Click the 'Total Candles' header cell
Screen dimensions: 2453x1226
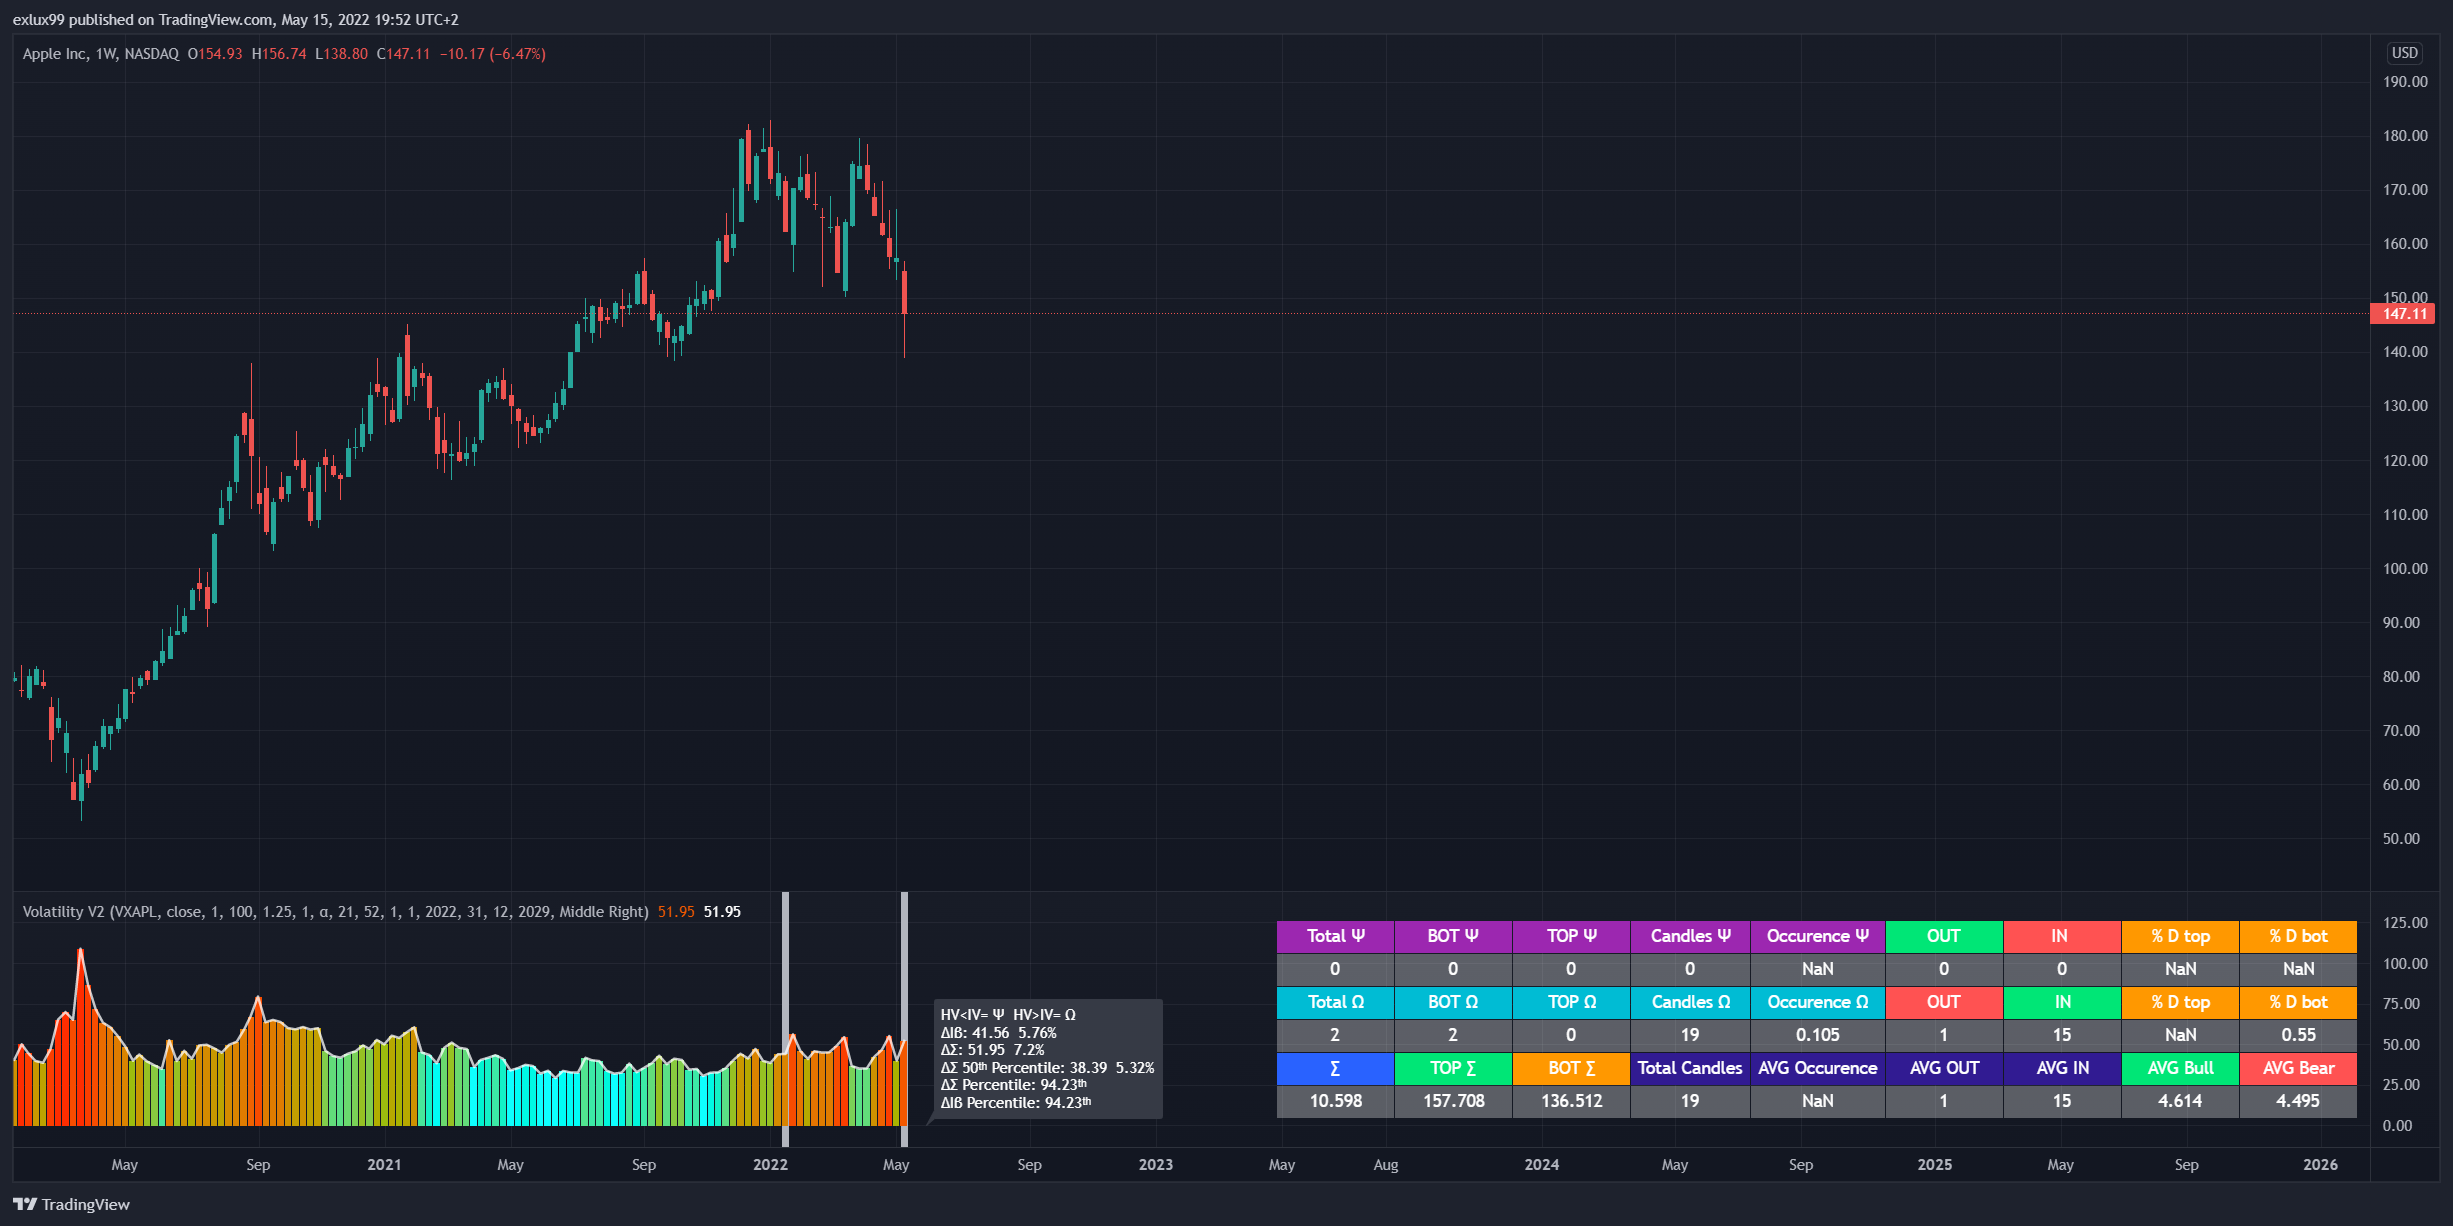point(1690,1068)
